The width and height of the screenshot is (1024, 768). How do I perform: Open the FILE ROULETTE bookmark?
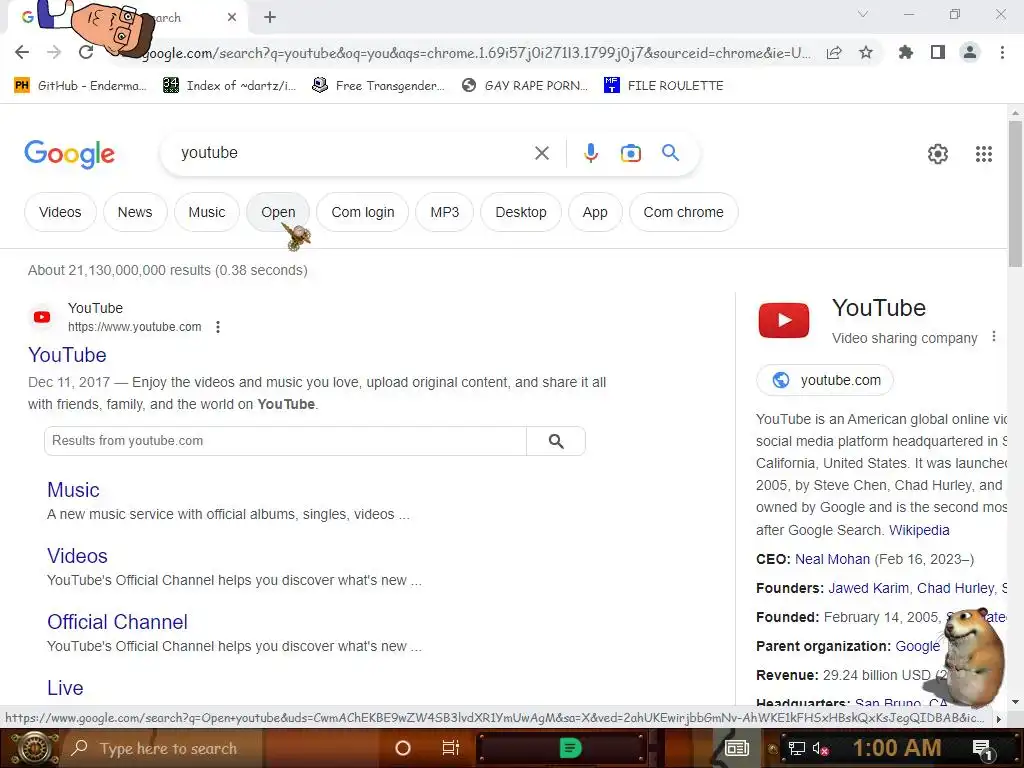click(x=664, y=86)
